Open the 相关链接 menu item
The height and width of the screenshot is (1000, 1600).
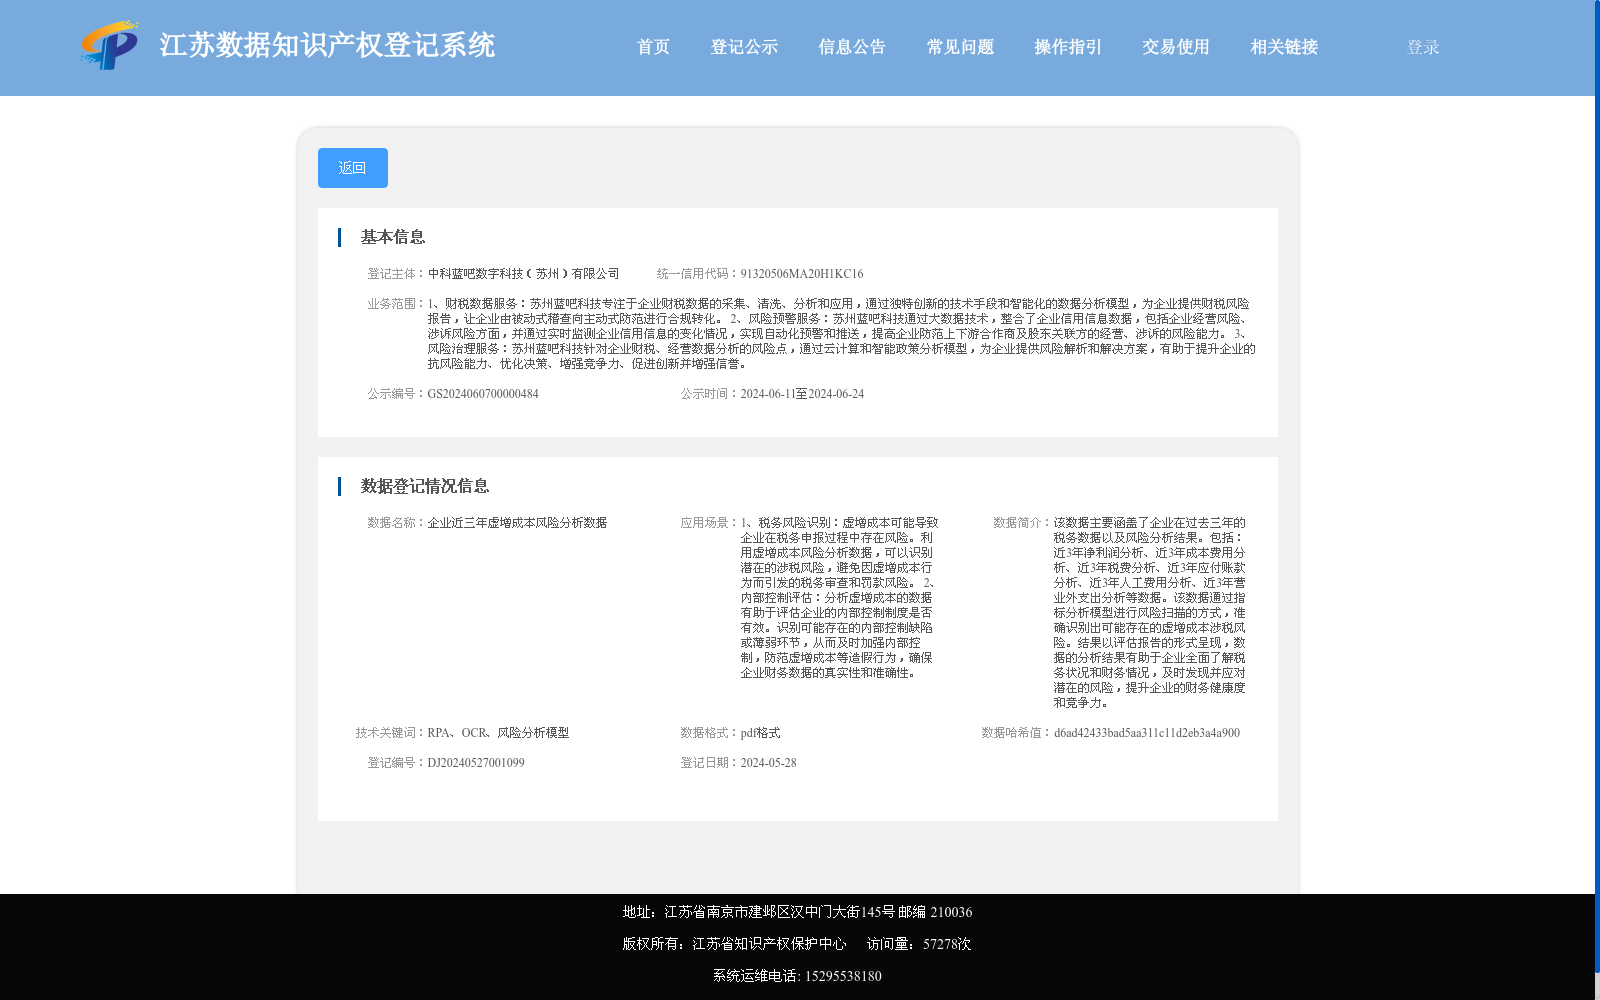(x=1284, y=47)
